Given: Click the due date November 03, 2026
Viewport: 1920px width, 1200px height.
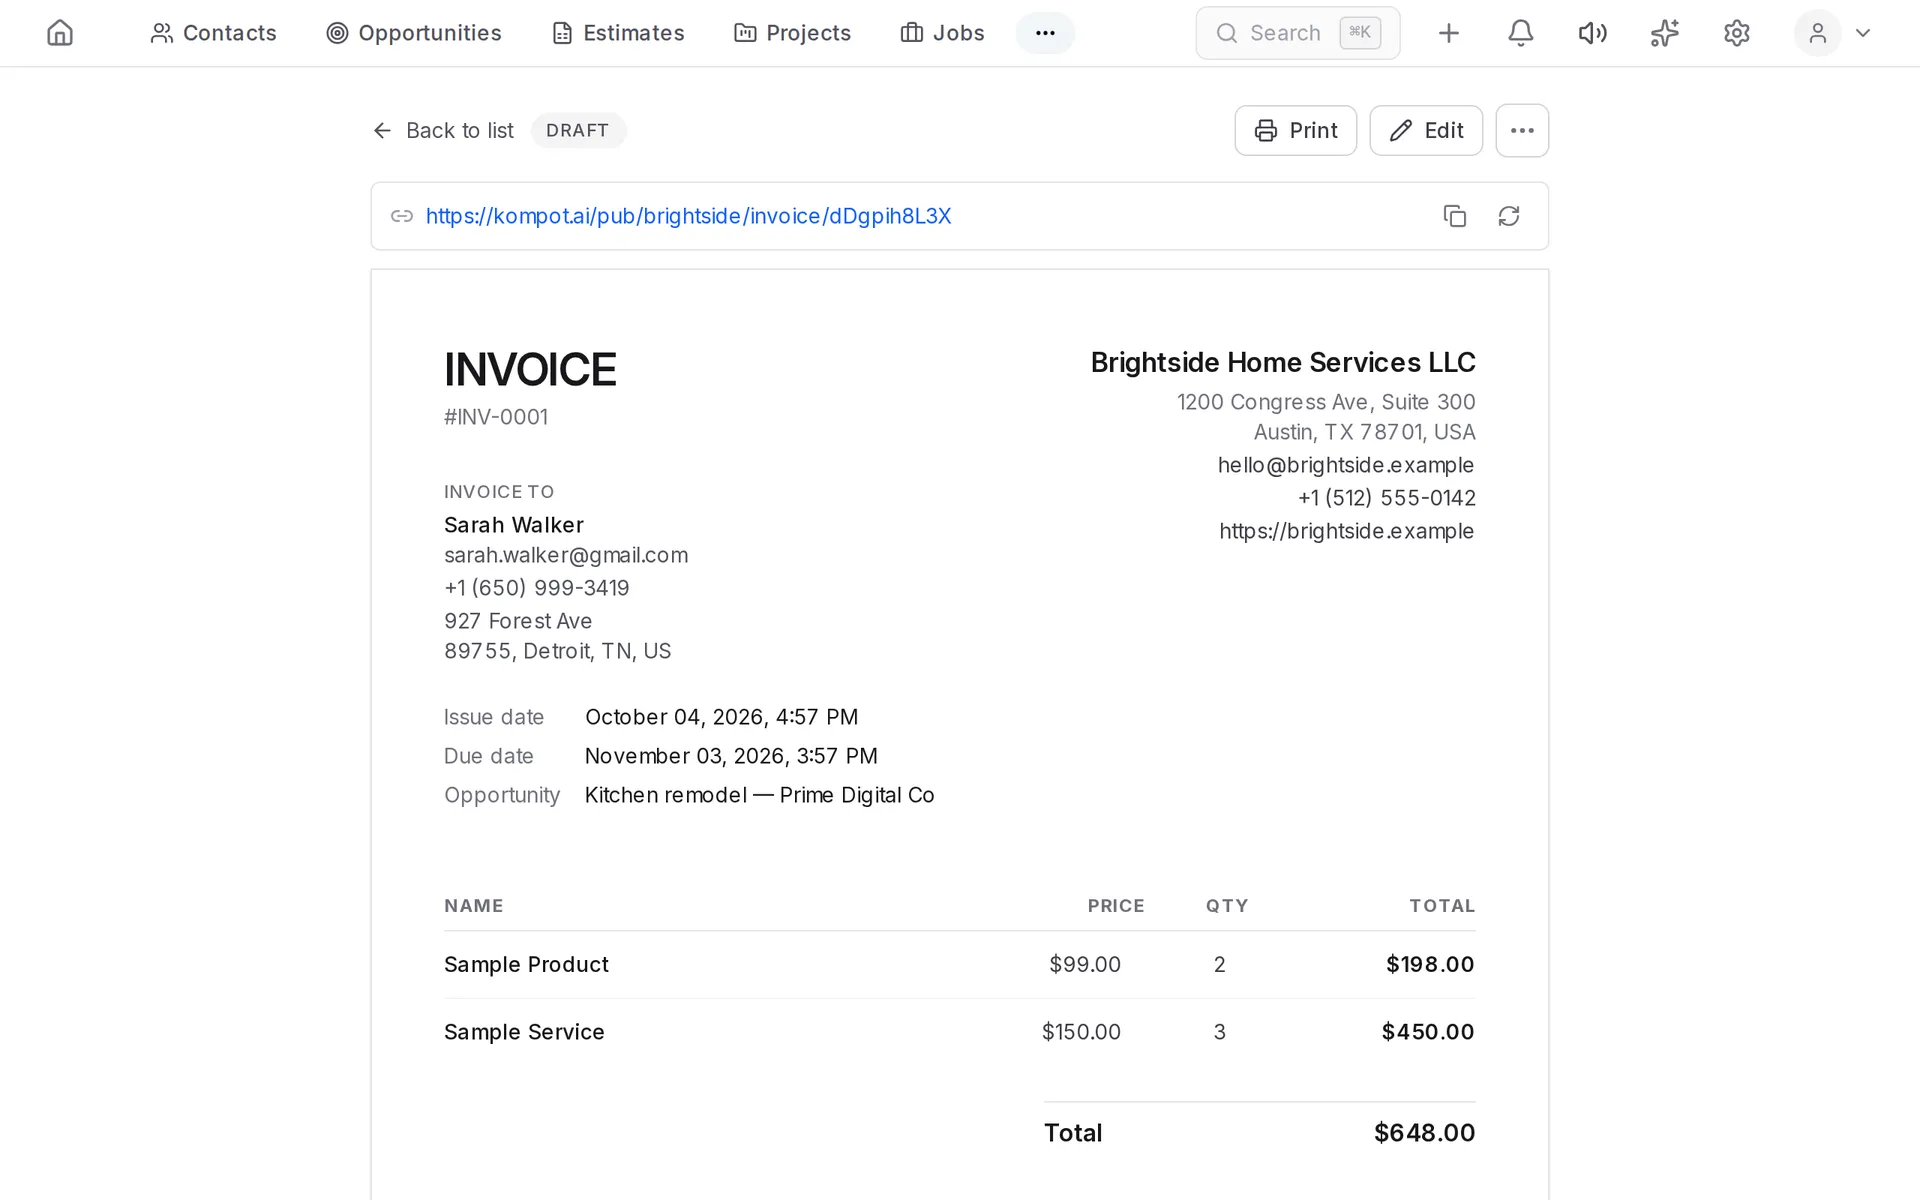Looking at the screenshot, I should click(x=731, y=756).
